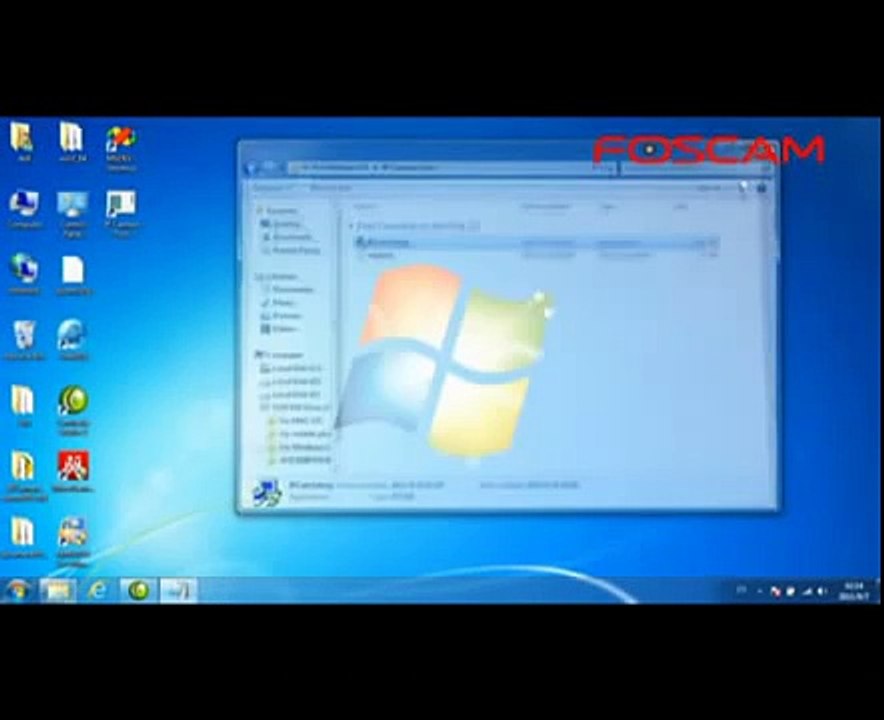This screenshot has height=720, width=884.
Task: Select the Control Panel desktop icon
Action: (72, 214)
